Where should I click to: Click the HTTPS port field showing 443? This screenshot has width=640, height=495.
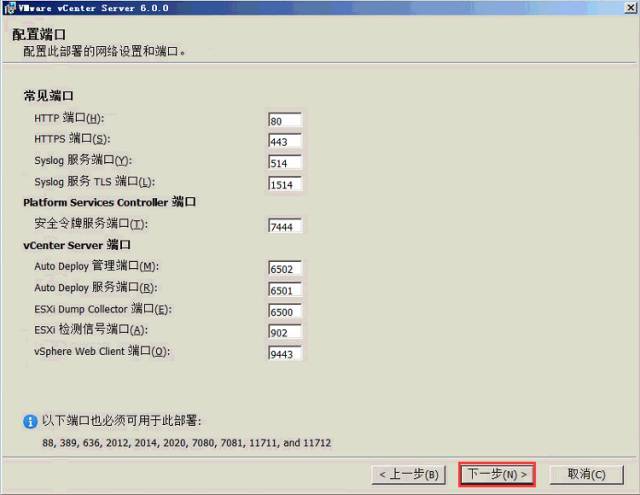(x=285, y=142)
